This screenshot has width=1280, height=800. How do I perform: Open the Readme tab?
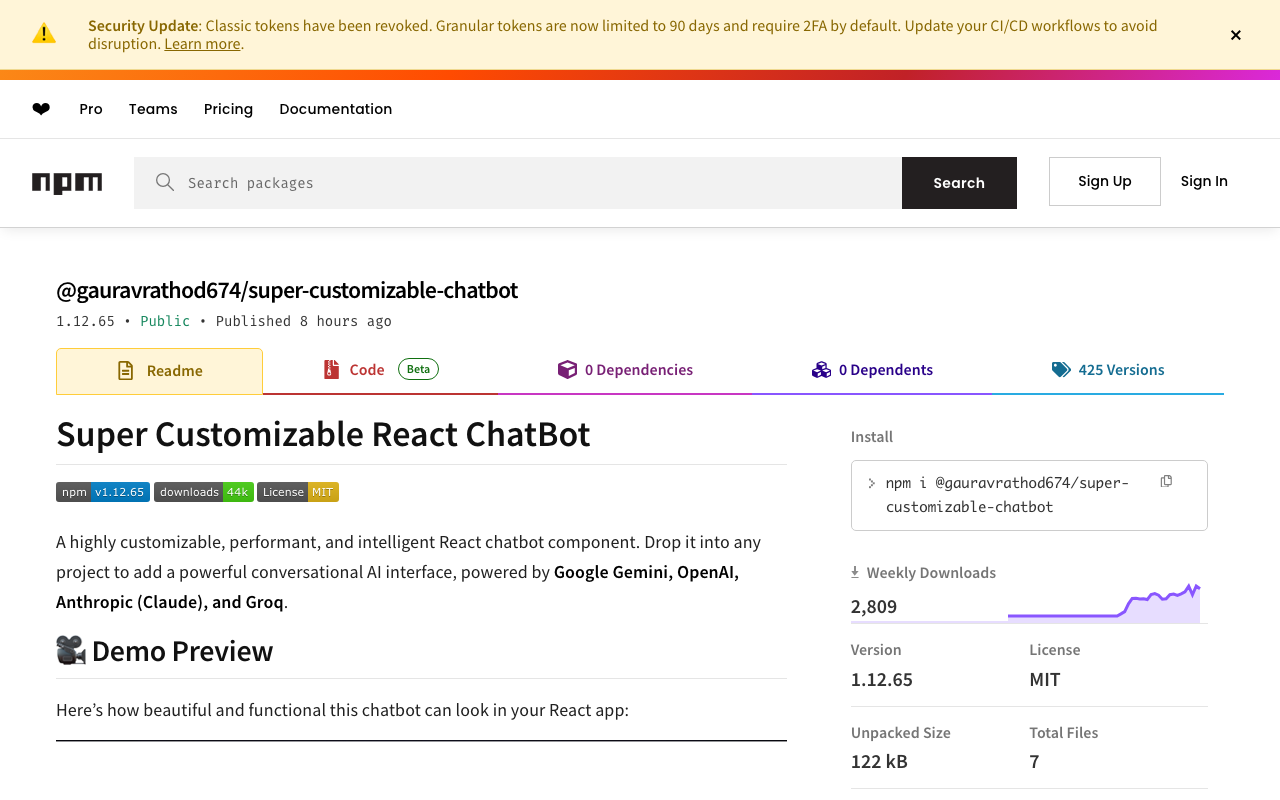point(160,371)
